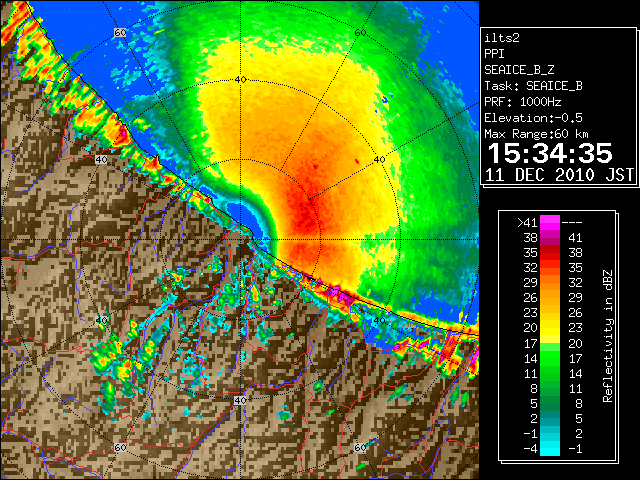Select the 'Task: SEAICE_B' line
640x480 pixels.
(533, 86)
